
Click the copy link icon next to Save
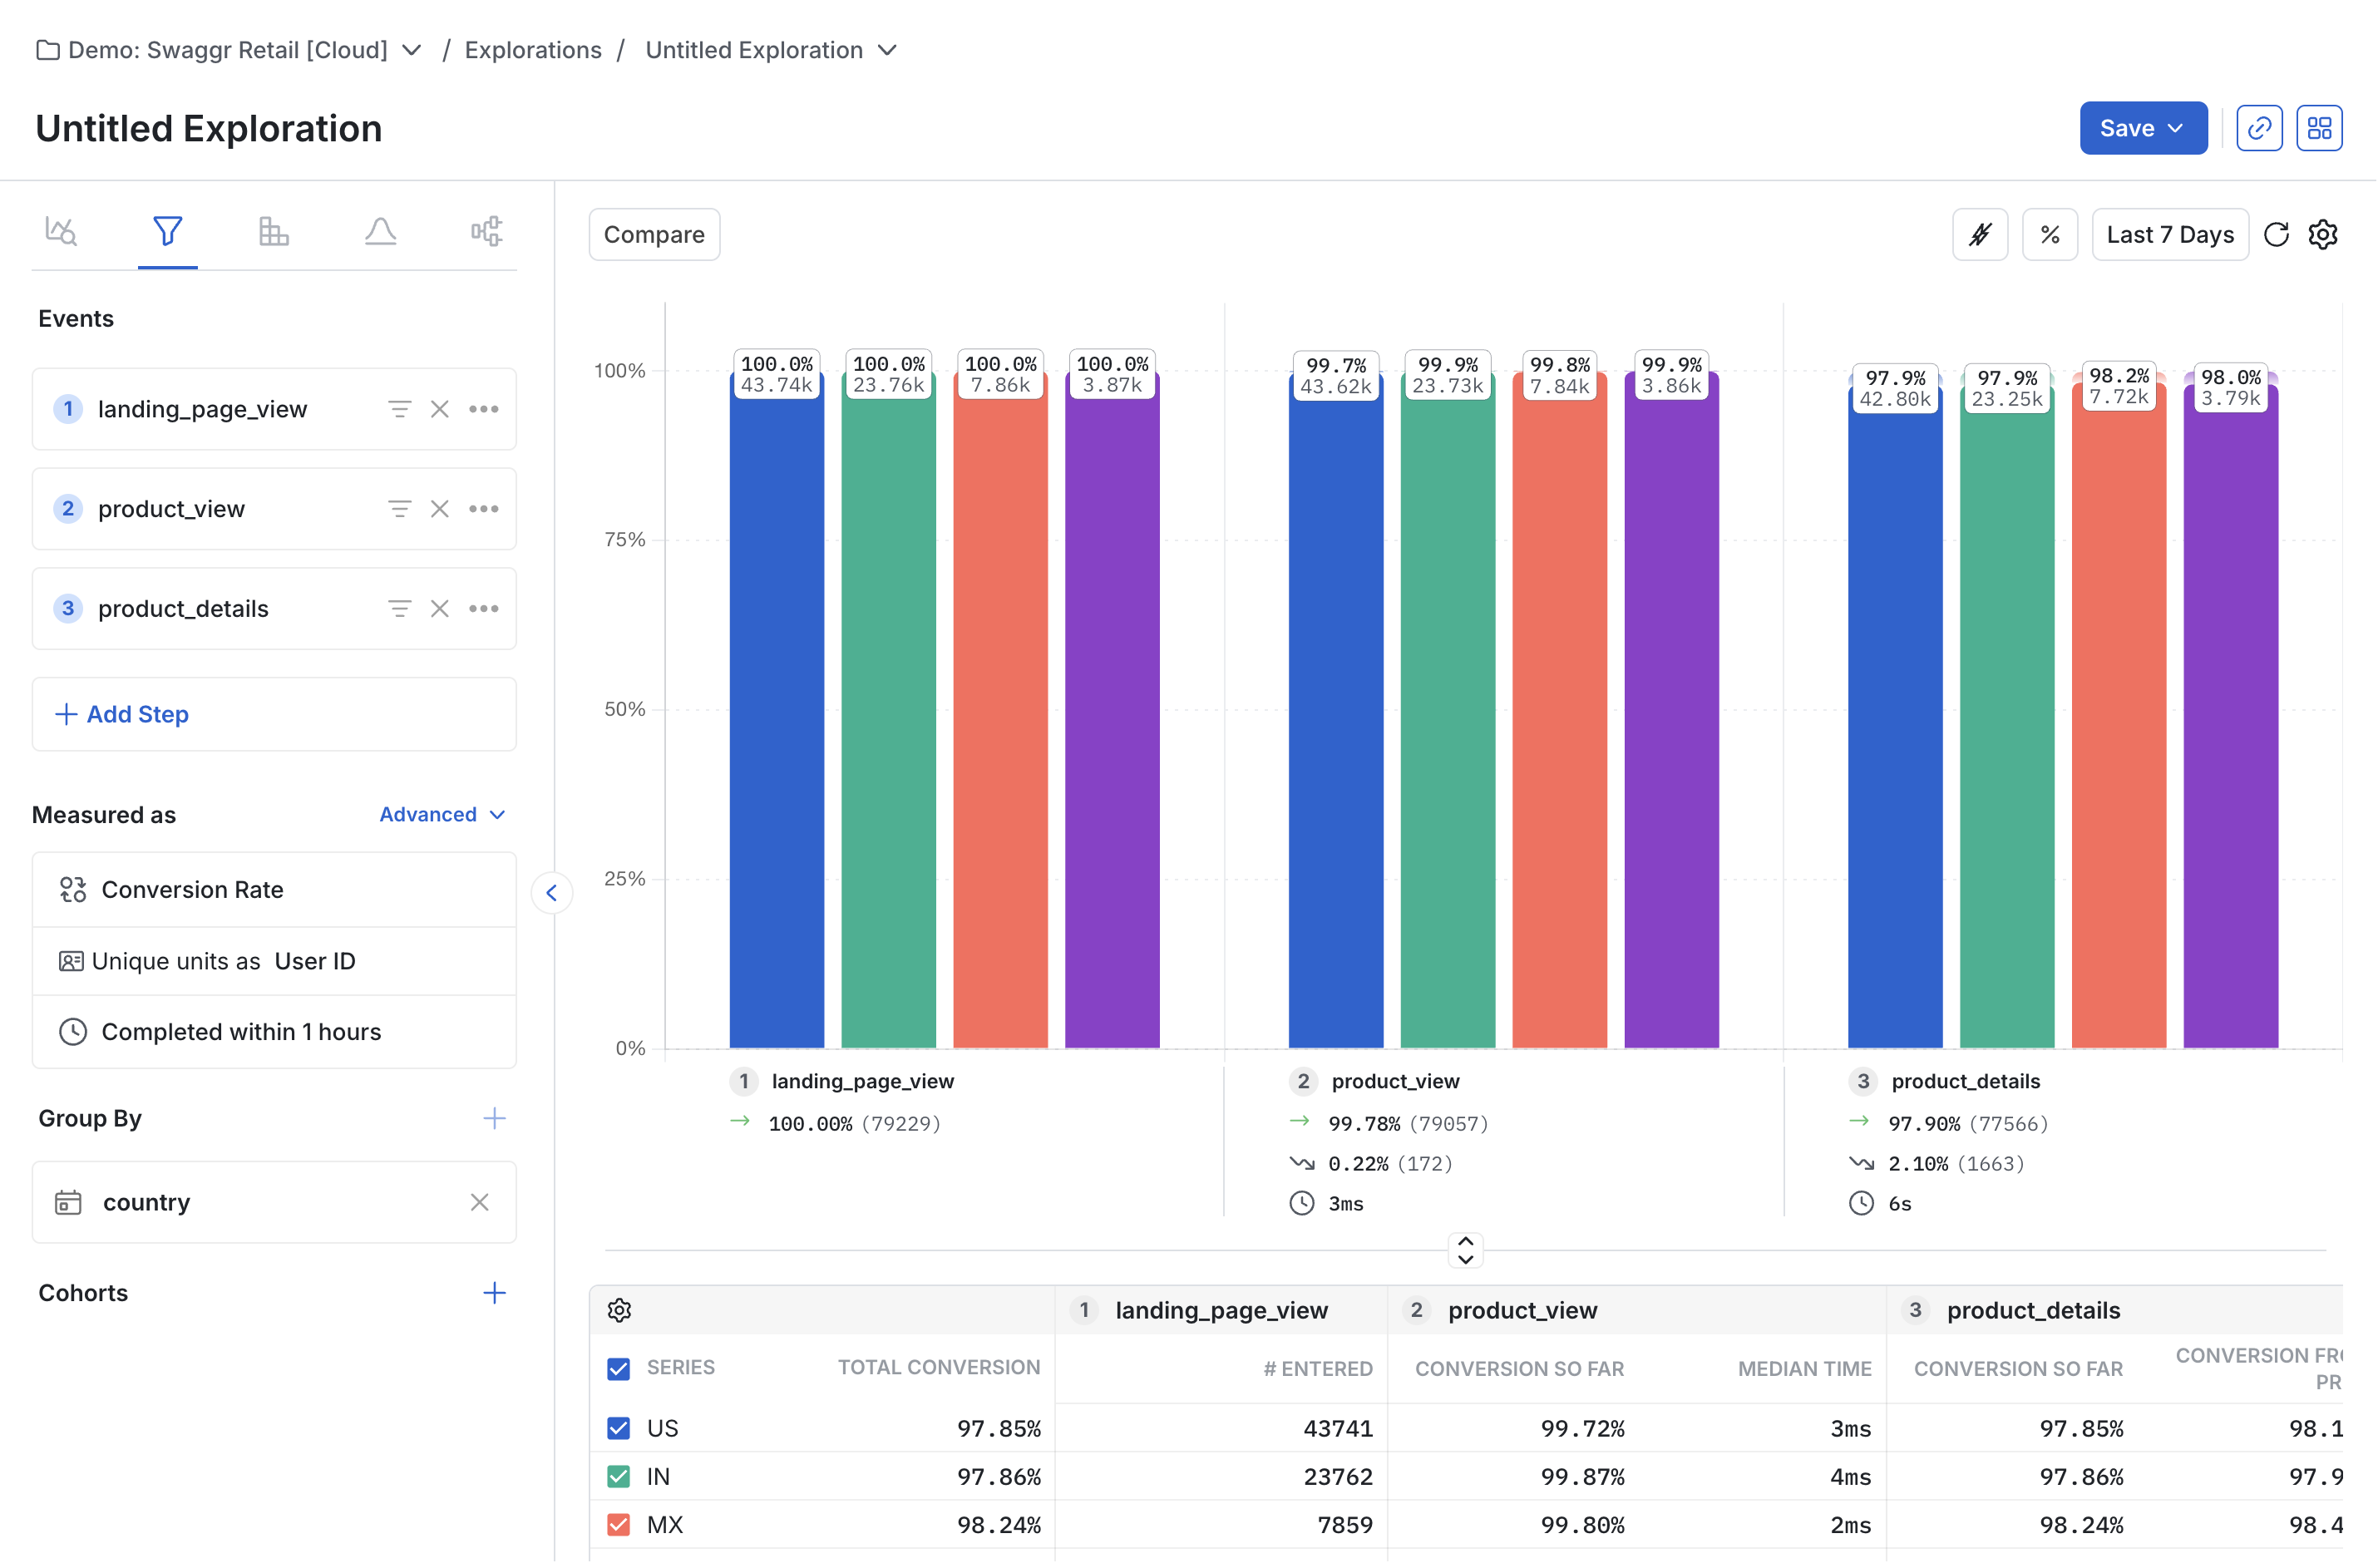click(x=2259, y=127)
